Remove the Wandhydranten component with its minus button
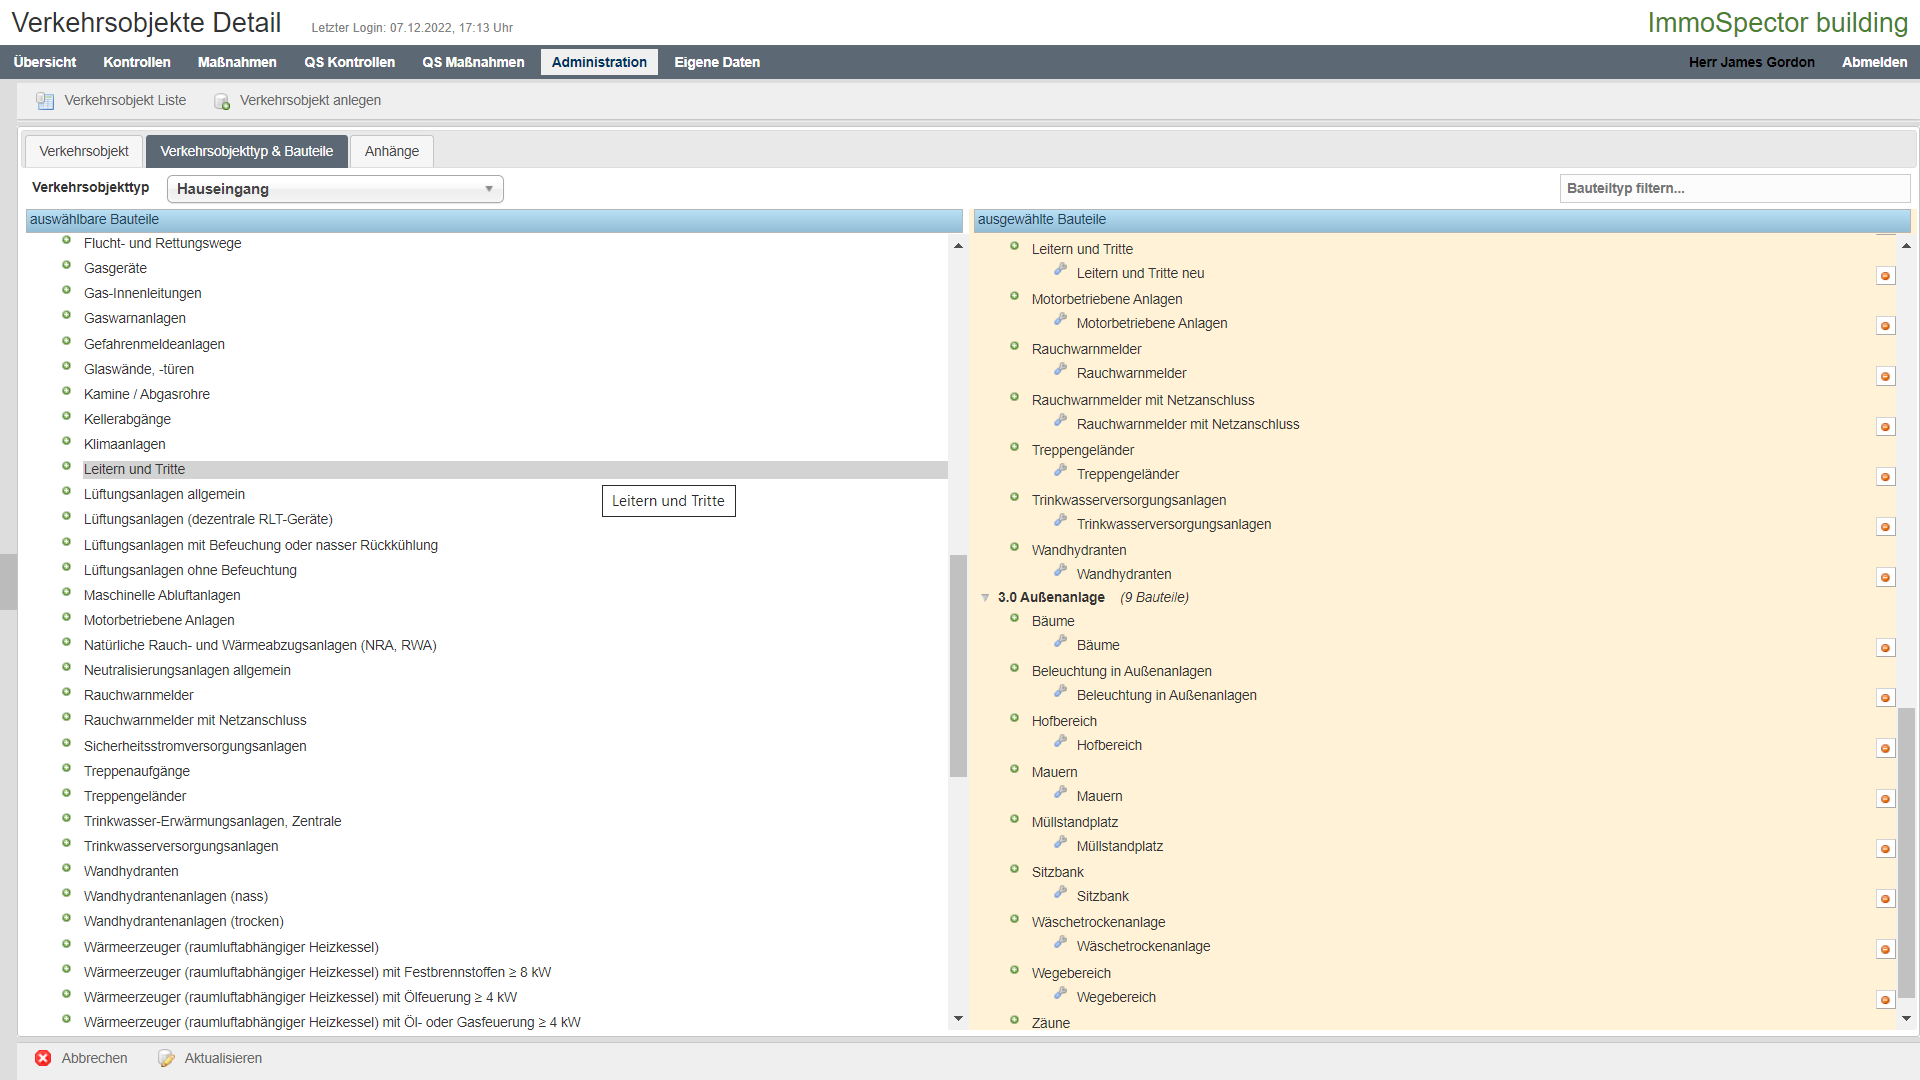The width and height of the screenshot is (1920, 1080). point(1885,577)
